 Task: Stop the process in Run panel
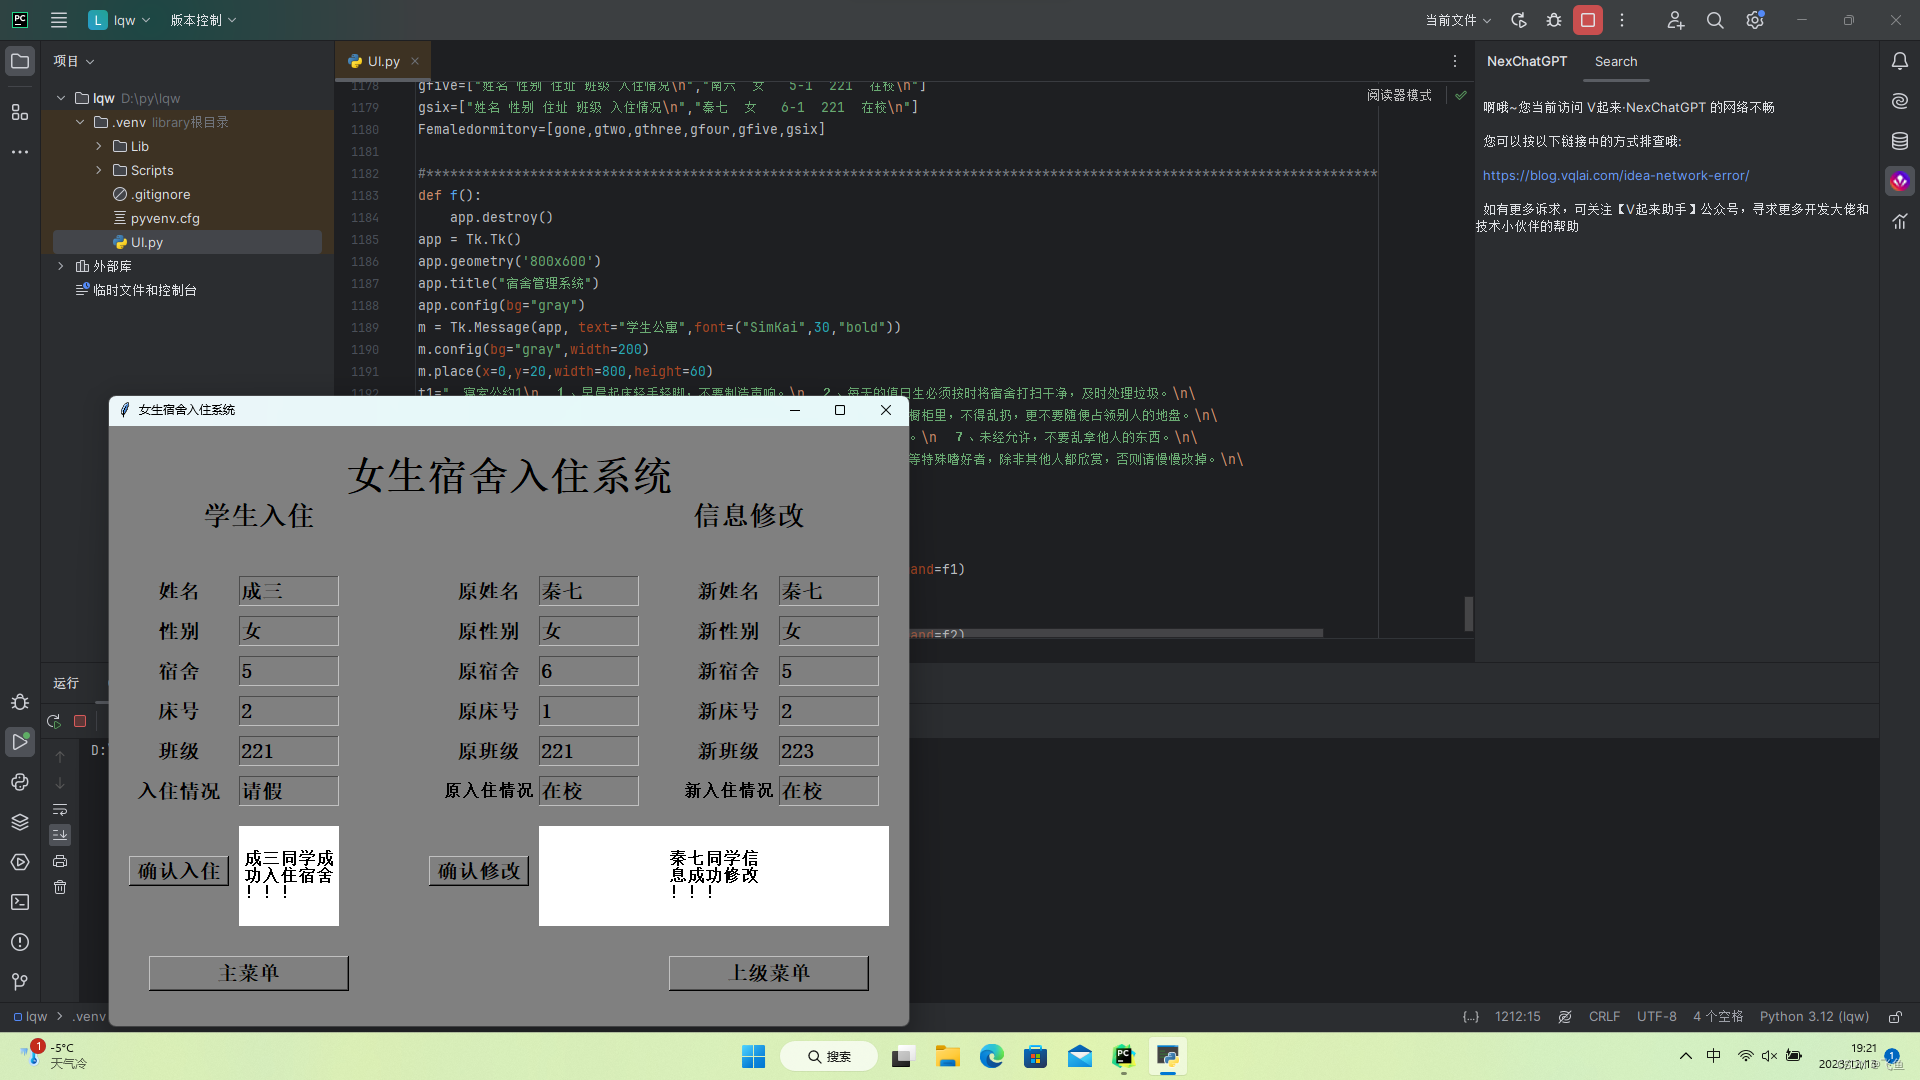(80, 721)
